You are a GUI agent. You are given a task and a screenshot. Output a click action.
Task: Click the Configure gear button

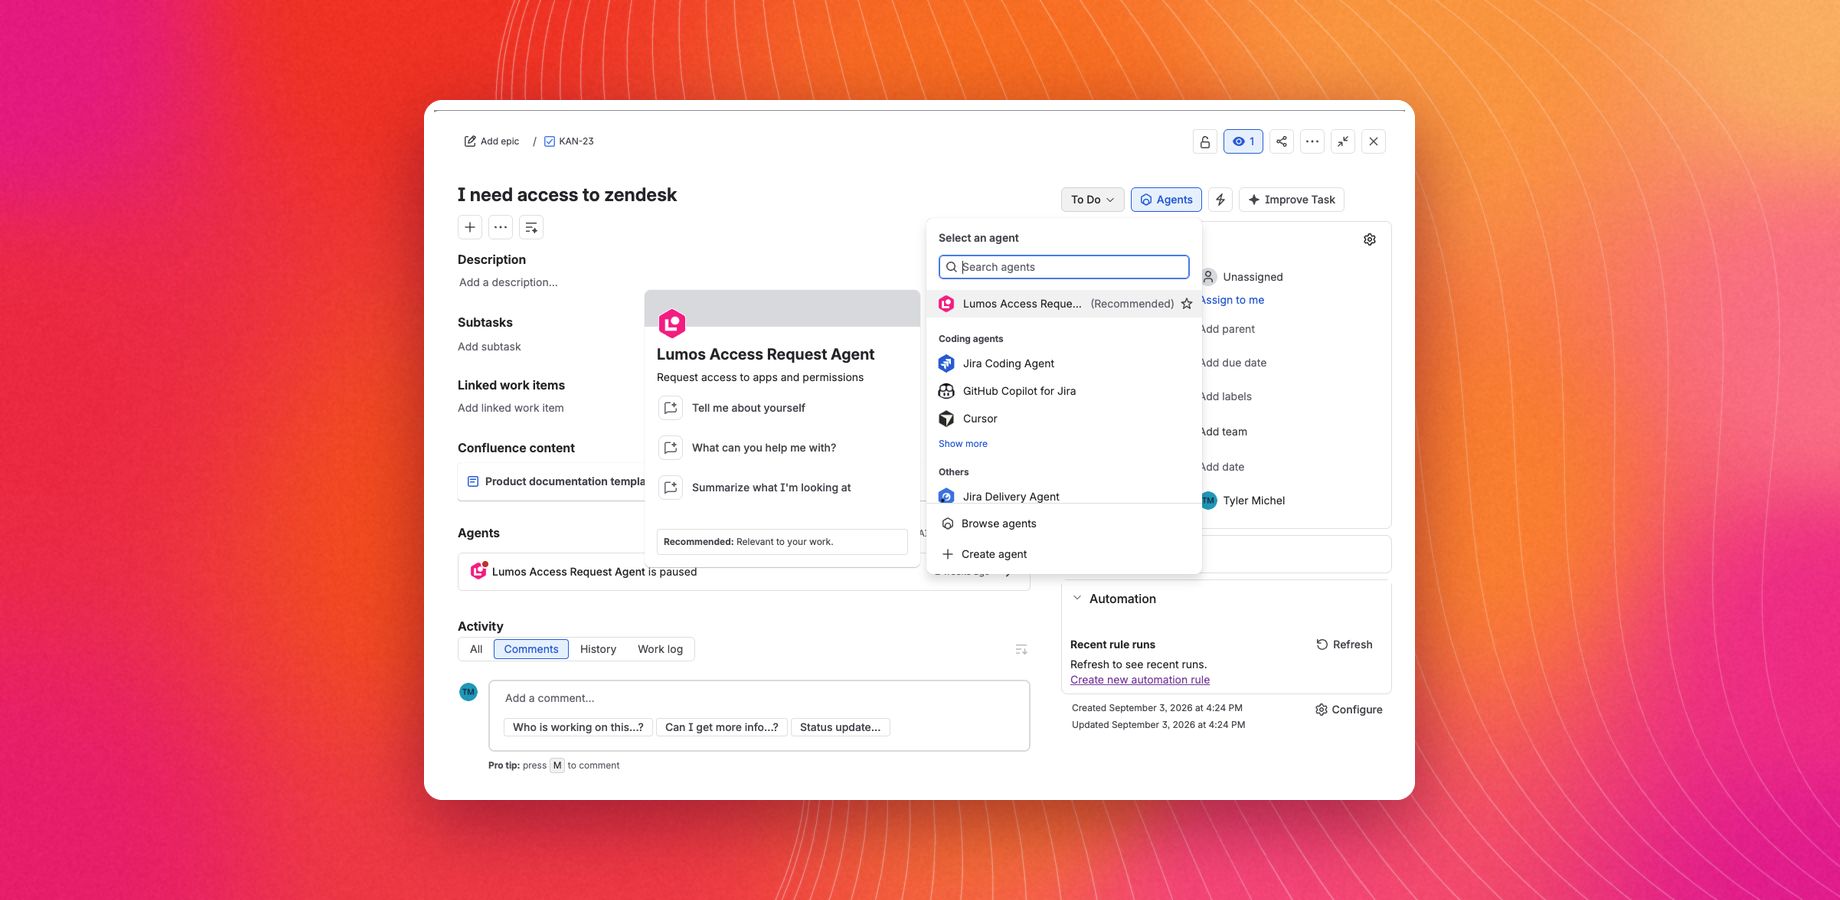coord(1348,710)
